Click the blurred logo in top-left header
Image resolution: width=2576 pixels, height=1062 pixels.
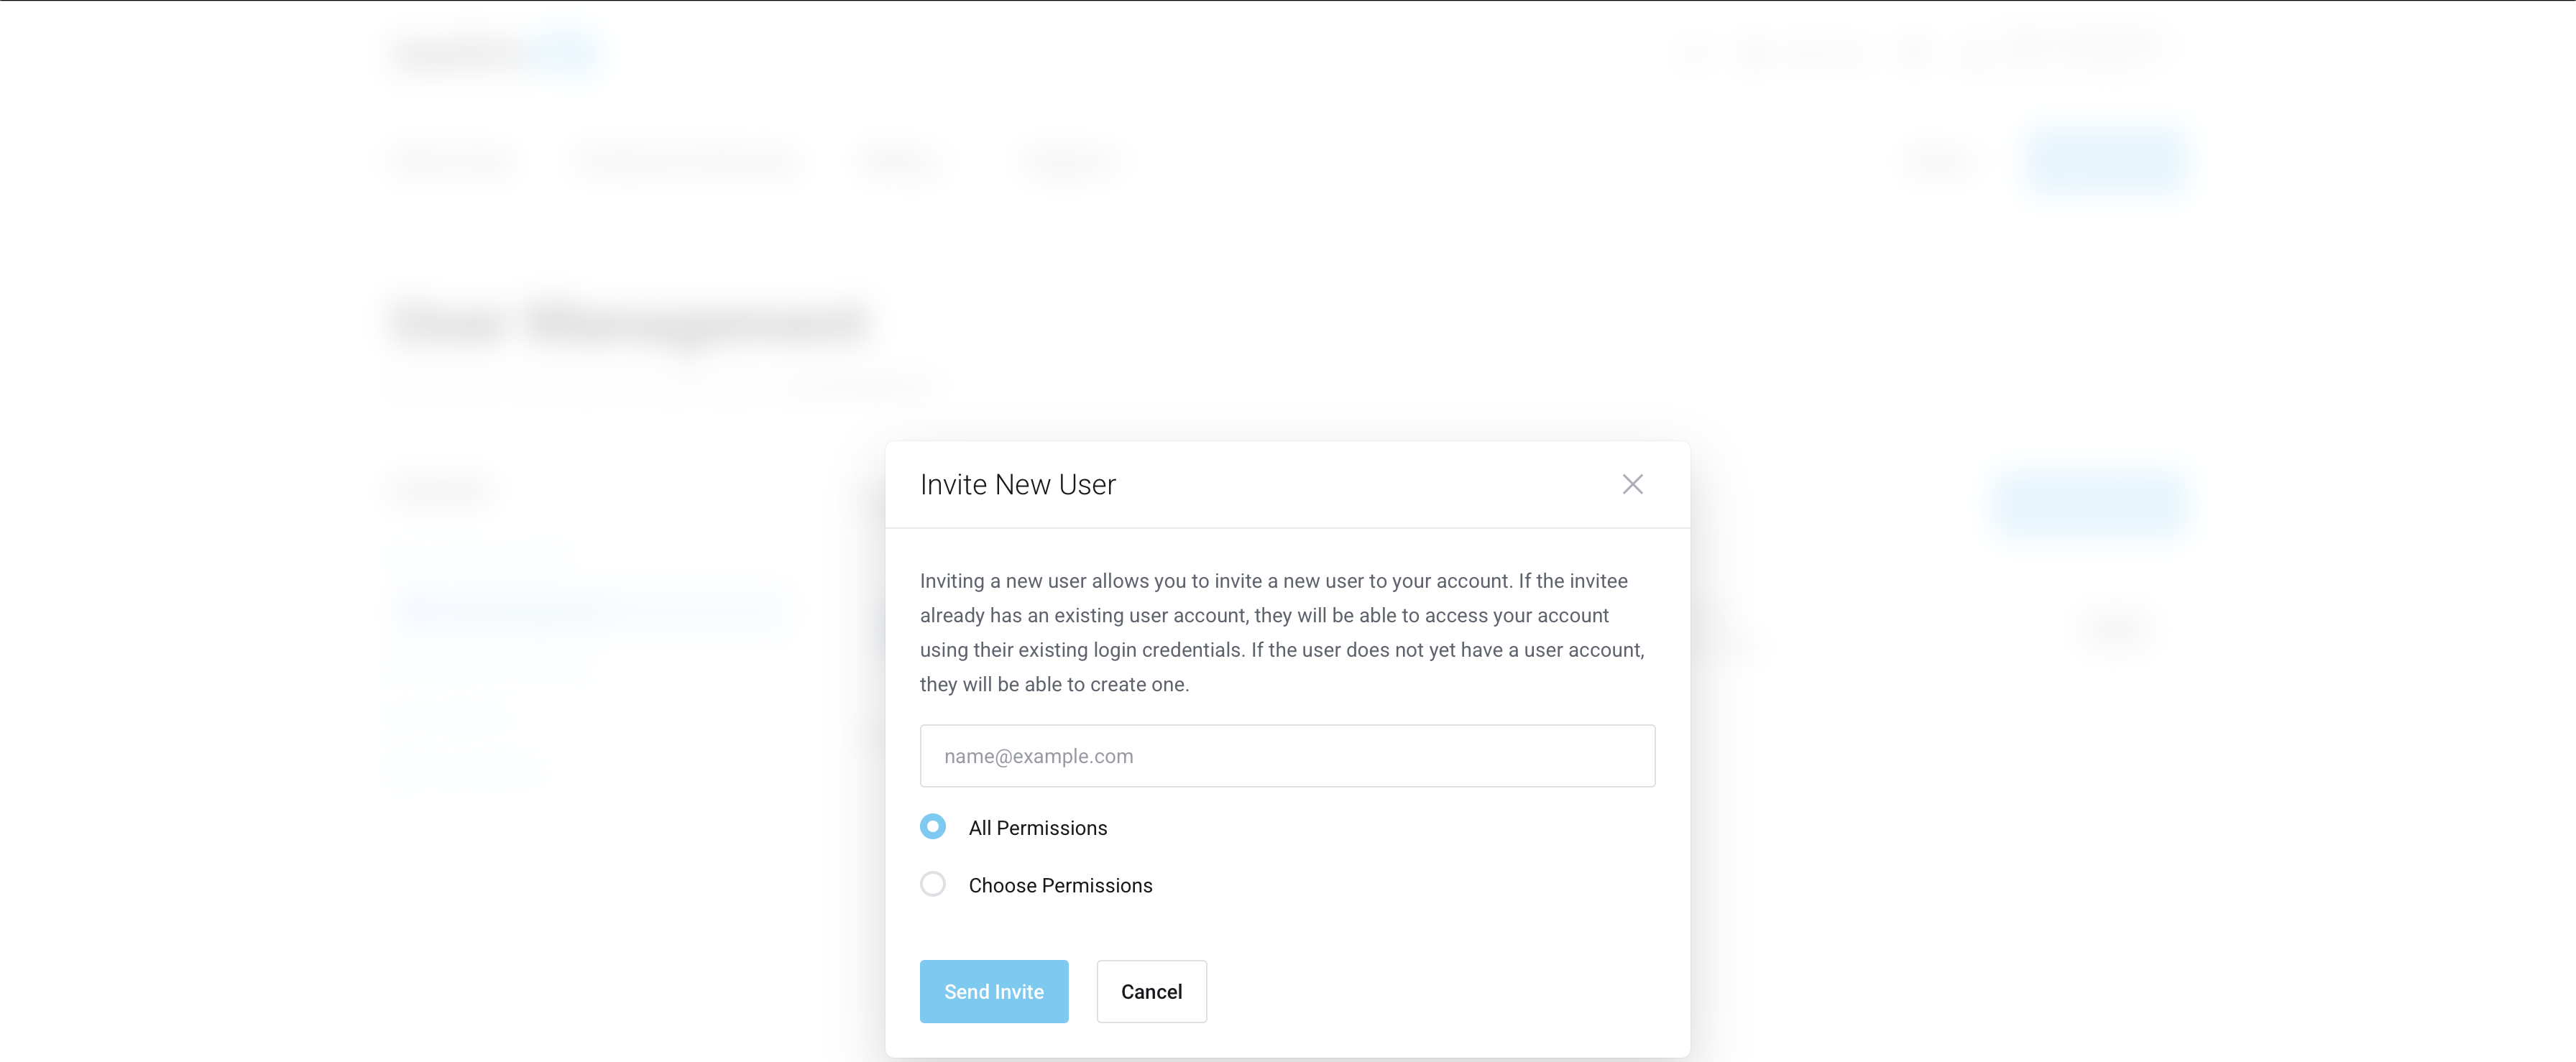[x=496, y=53]
